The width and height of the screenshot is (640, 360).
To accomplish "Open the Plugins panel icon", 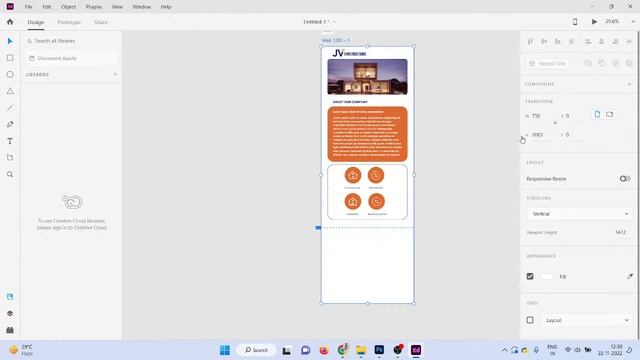I will point(10,330).
